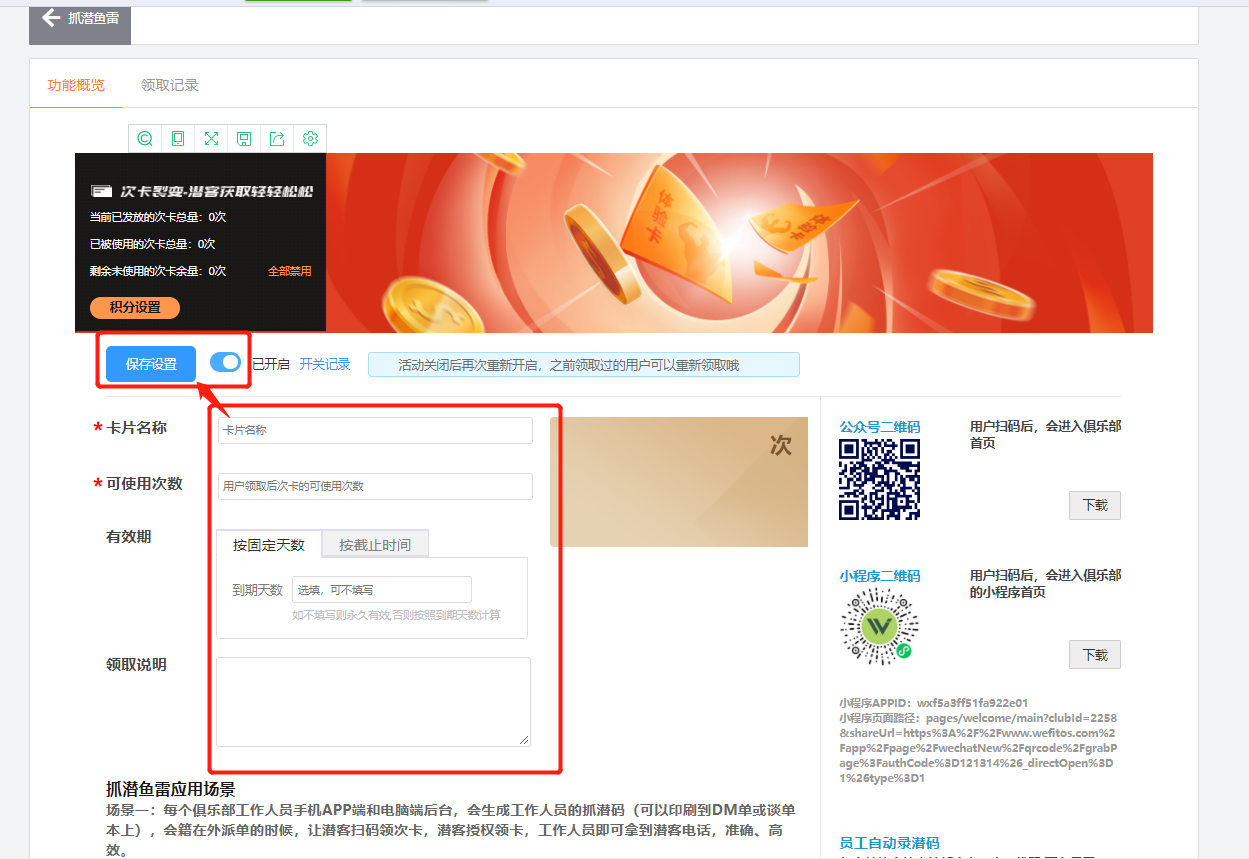Select the 按截止时间 validity option
Screen dimensions: 1249x859
coord(375,545)
